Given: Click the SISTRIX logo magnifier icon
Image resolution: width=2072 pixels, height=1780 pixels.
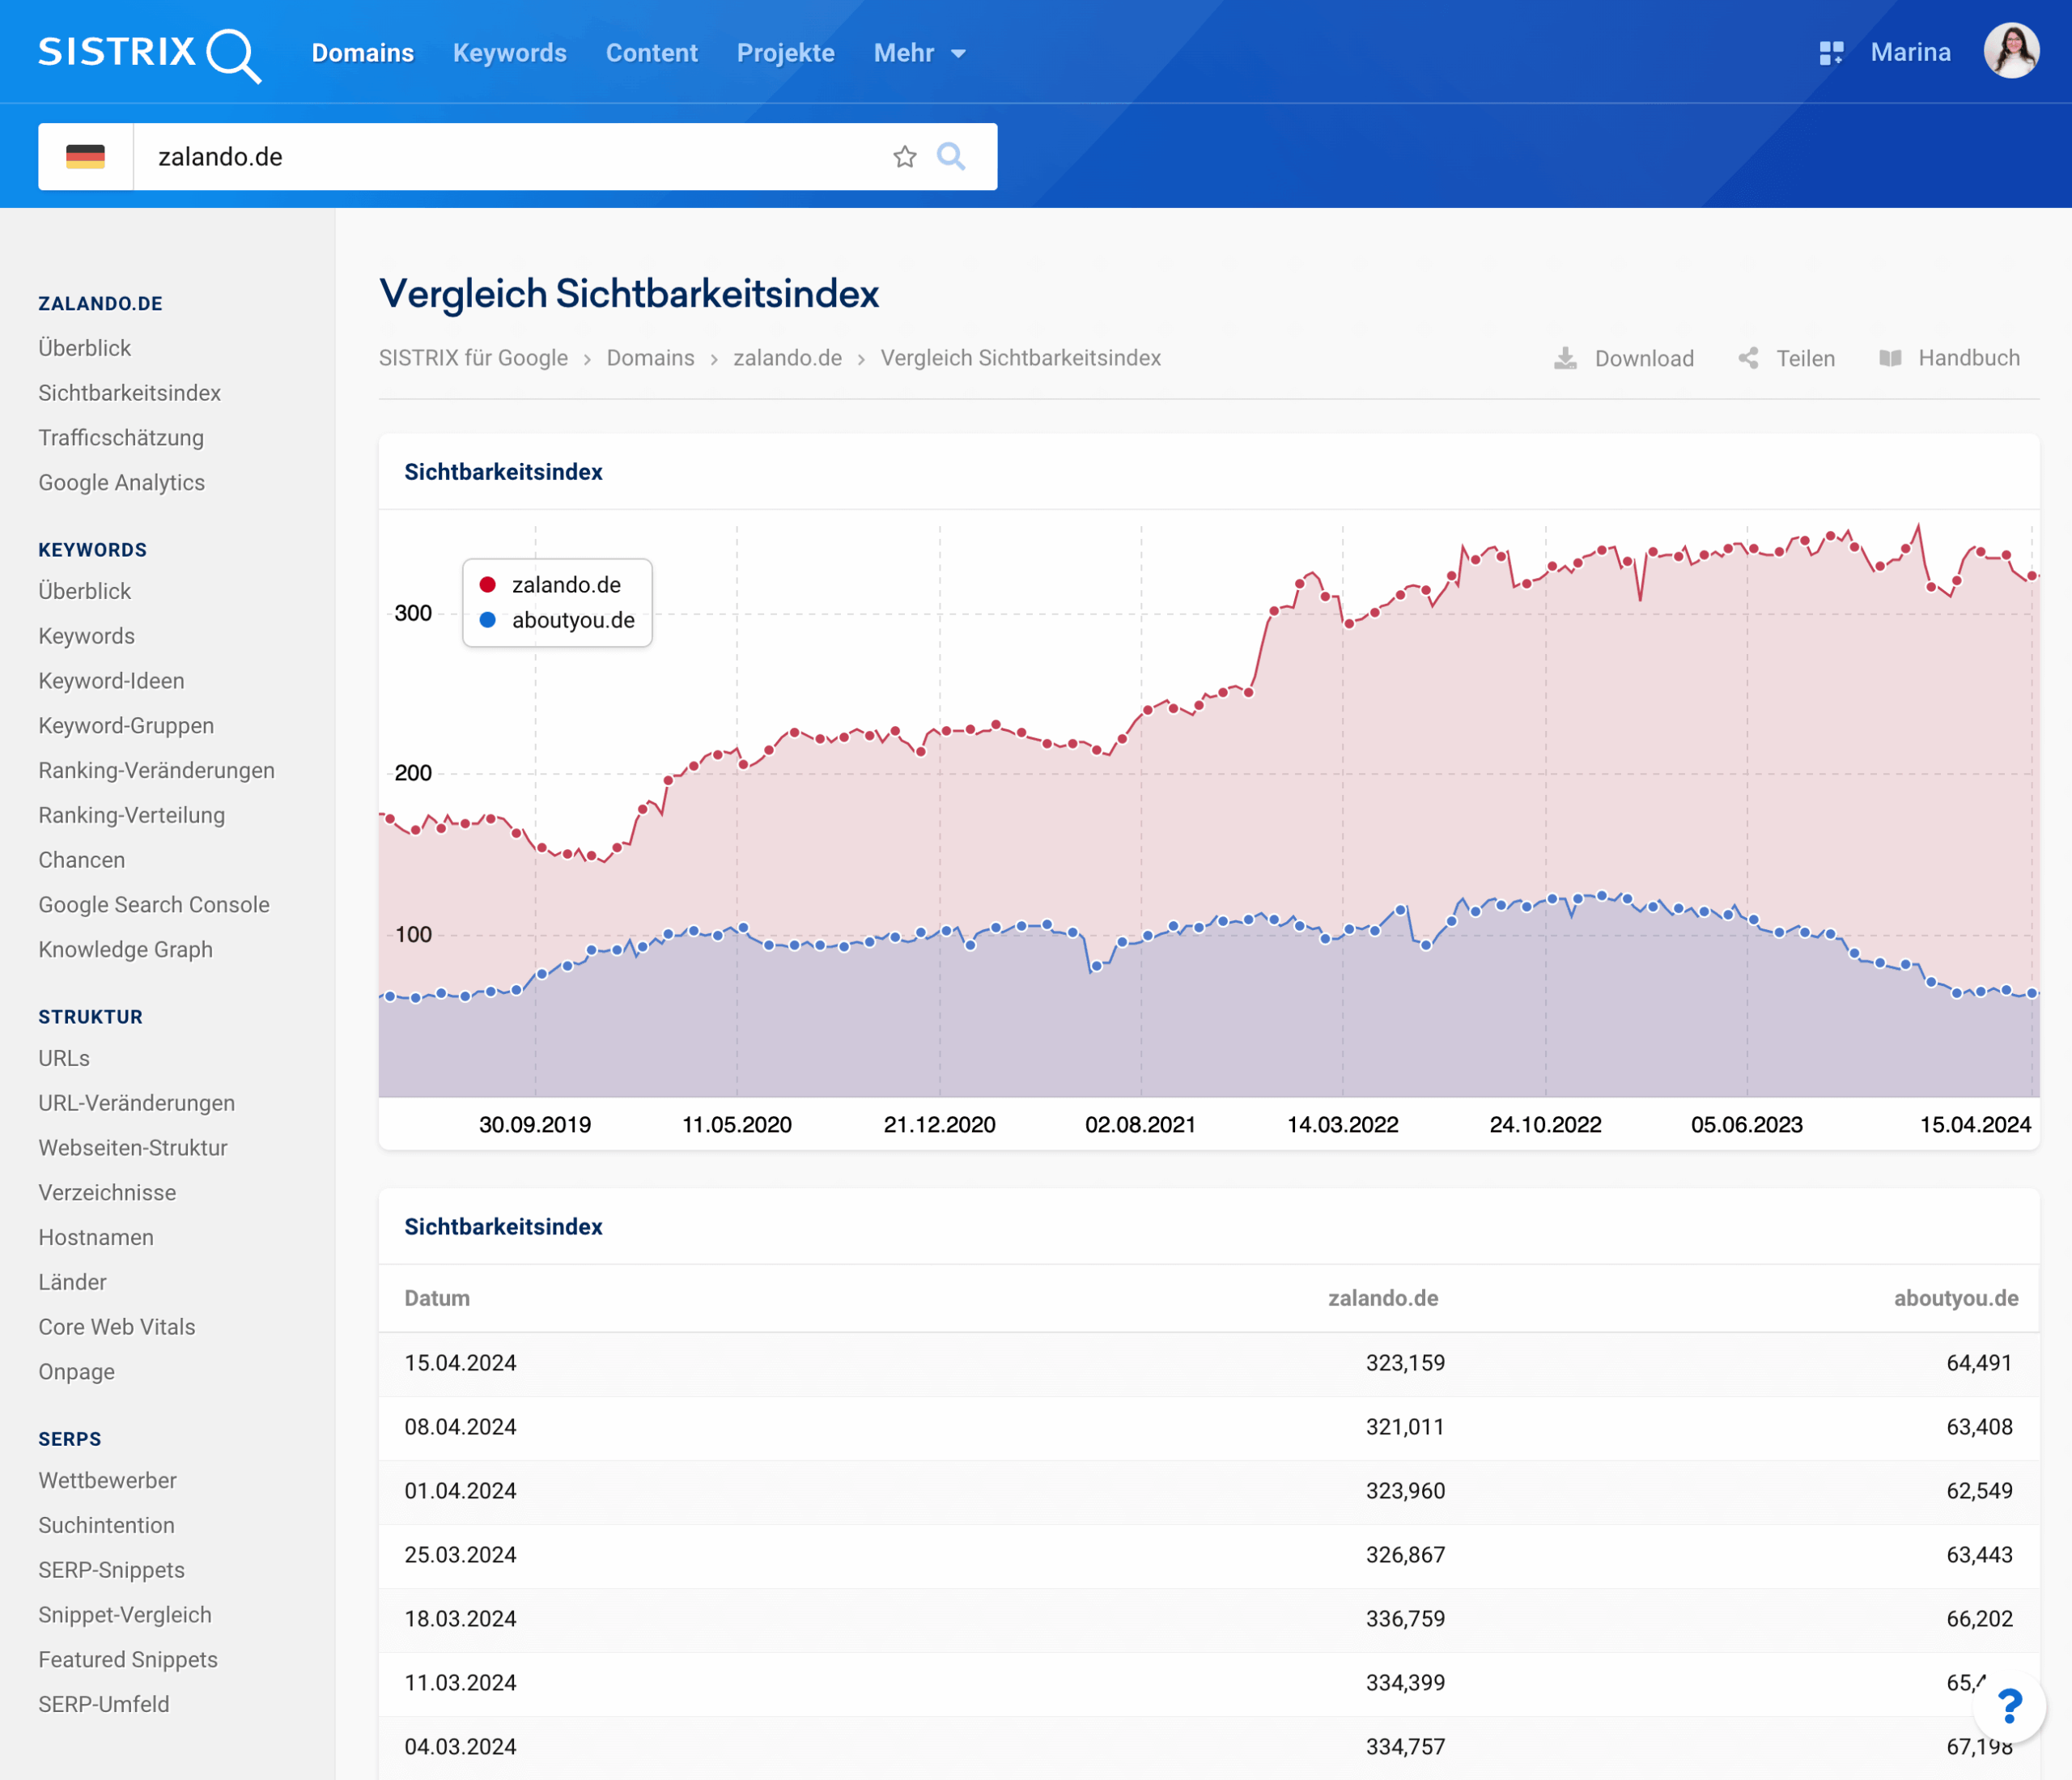Looking at the screenshot, I should (234, 56).
